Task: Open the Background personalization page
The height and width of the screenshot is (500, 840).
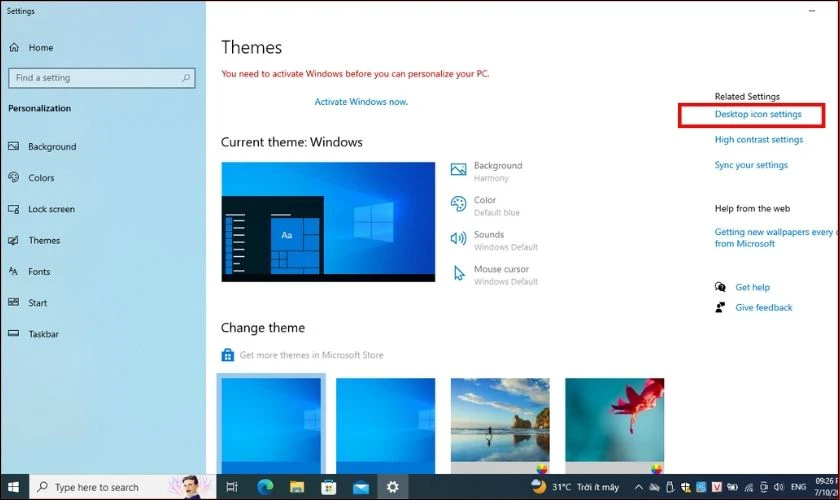Action: pyautogui.click(x=43, y=146)
